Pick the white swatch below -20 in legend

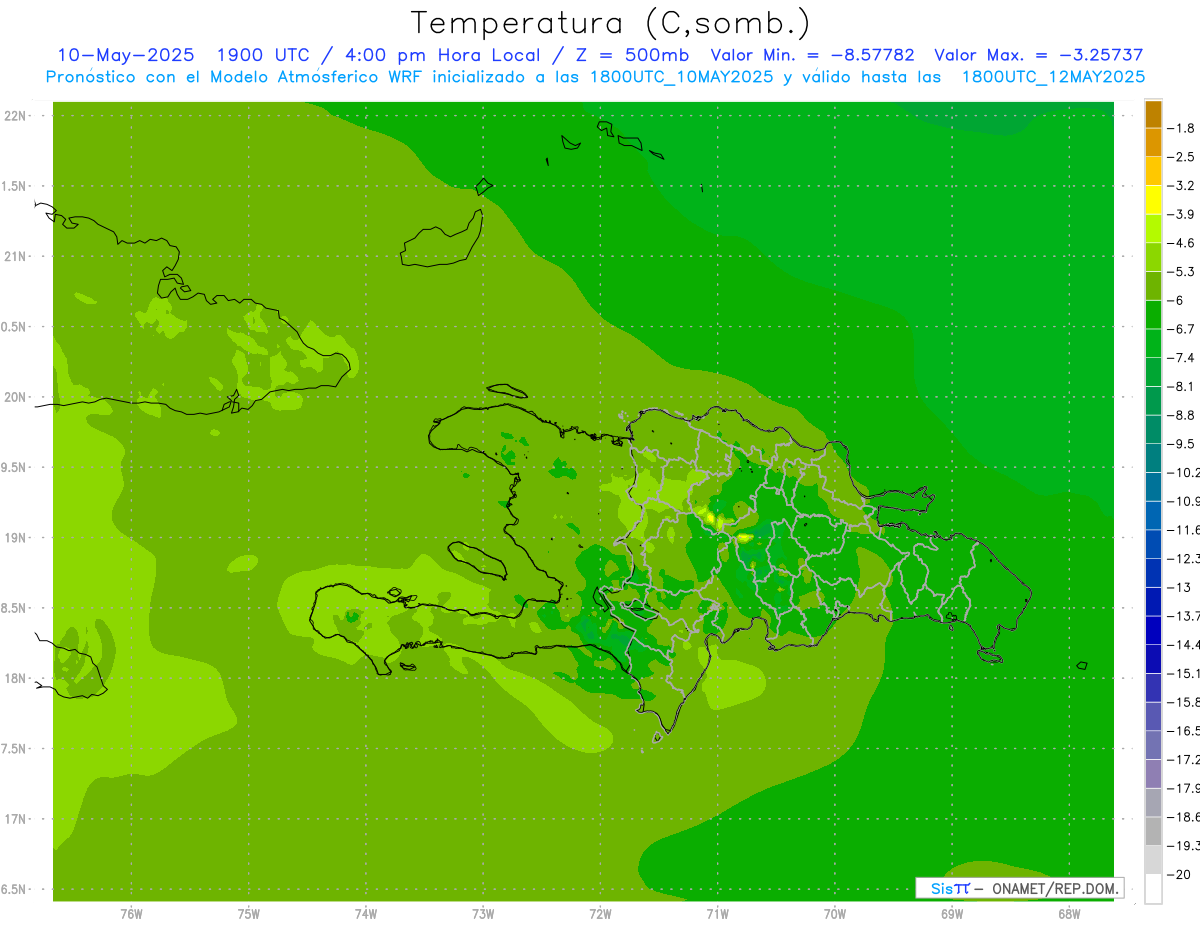(1154, 888)
